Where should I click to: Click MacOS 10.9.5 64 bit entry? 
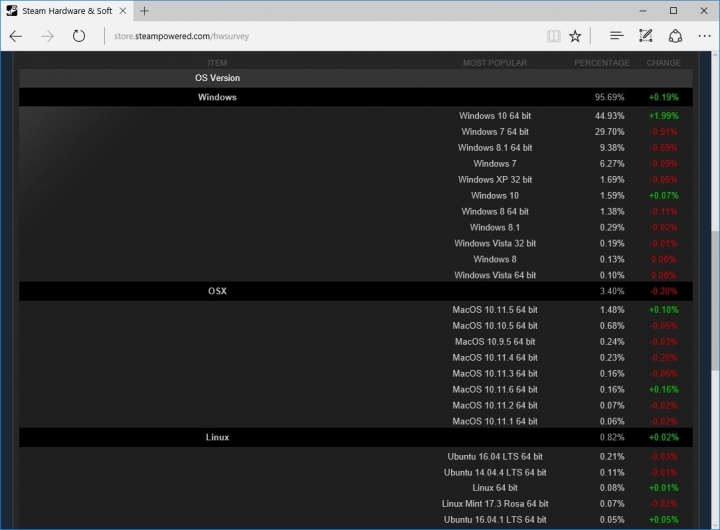pos(495,342)
